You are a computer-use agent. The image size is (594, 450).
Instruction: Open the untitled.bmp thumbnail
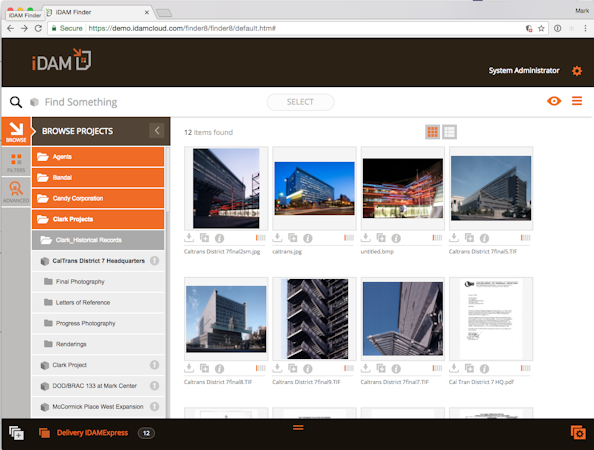(403, 188)
